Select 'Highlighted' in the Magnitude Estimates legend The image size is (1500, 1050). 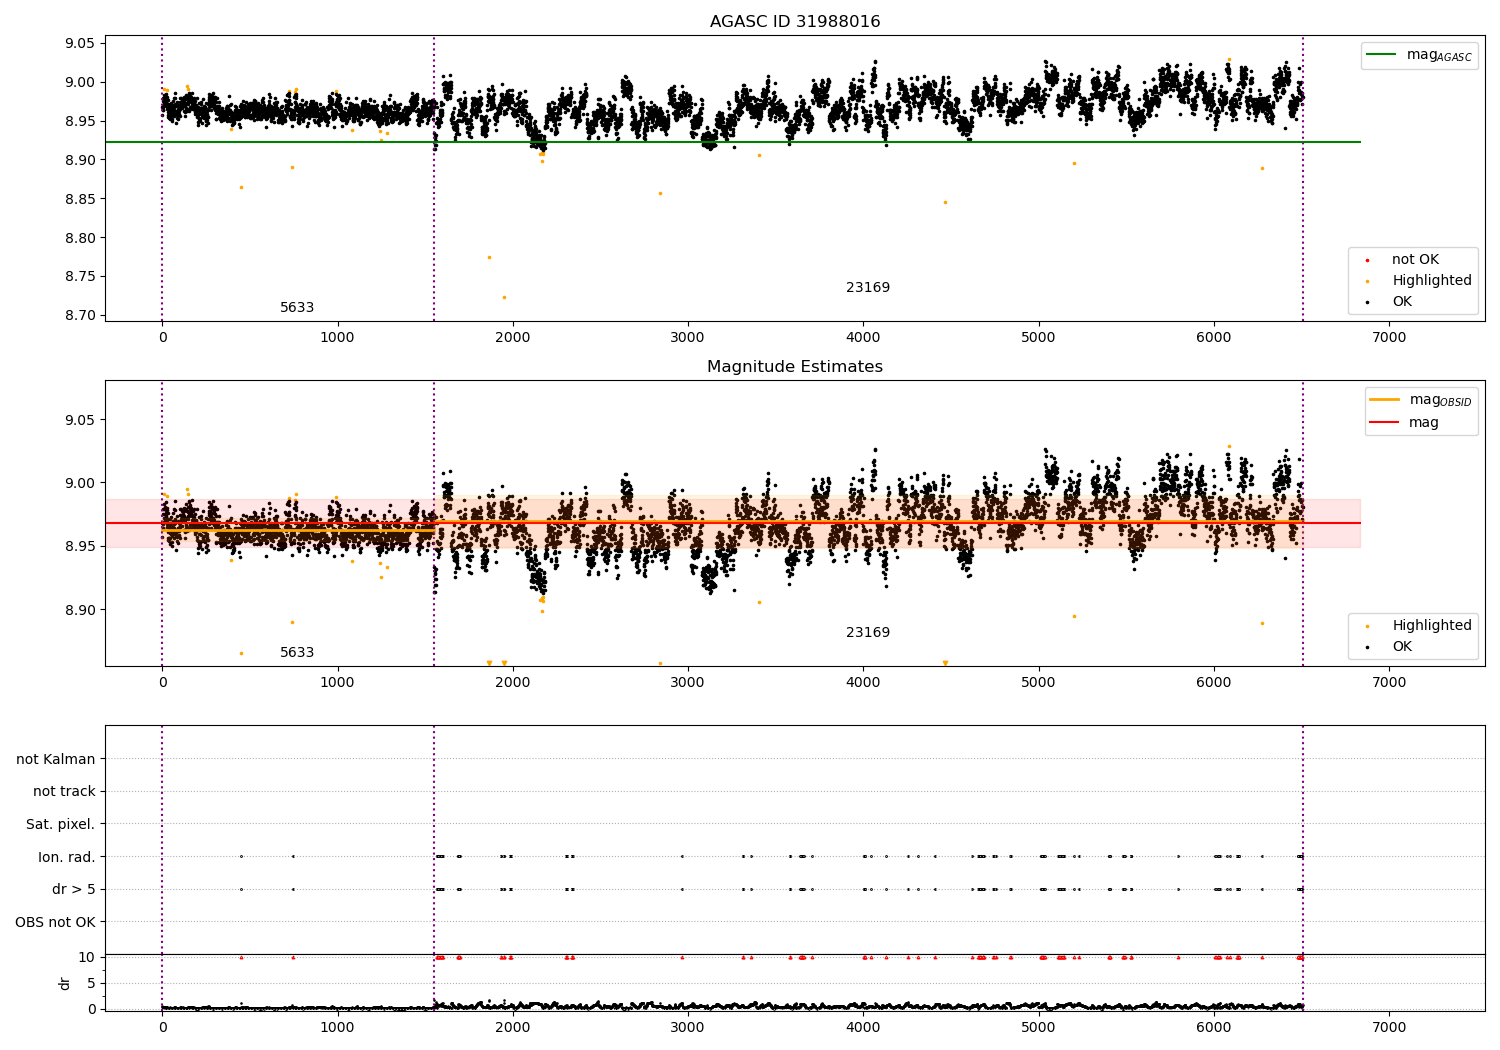[1432, 626]
